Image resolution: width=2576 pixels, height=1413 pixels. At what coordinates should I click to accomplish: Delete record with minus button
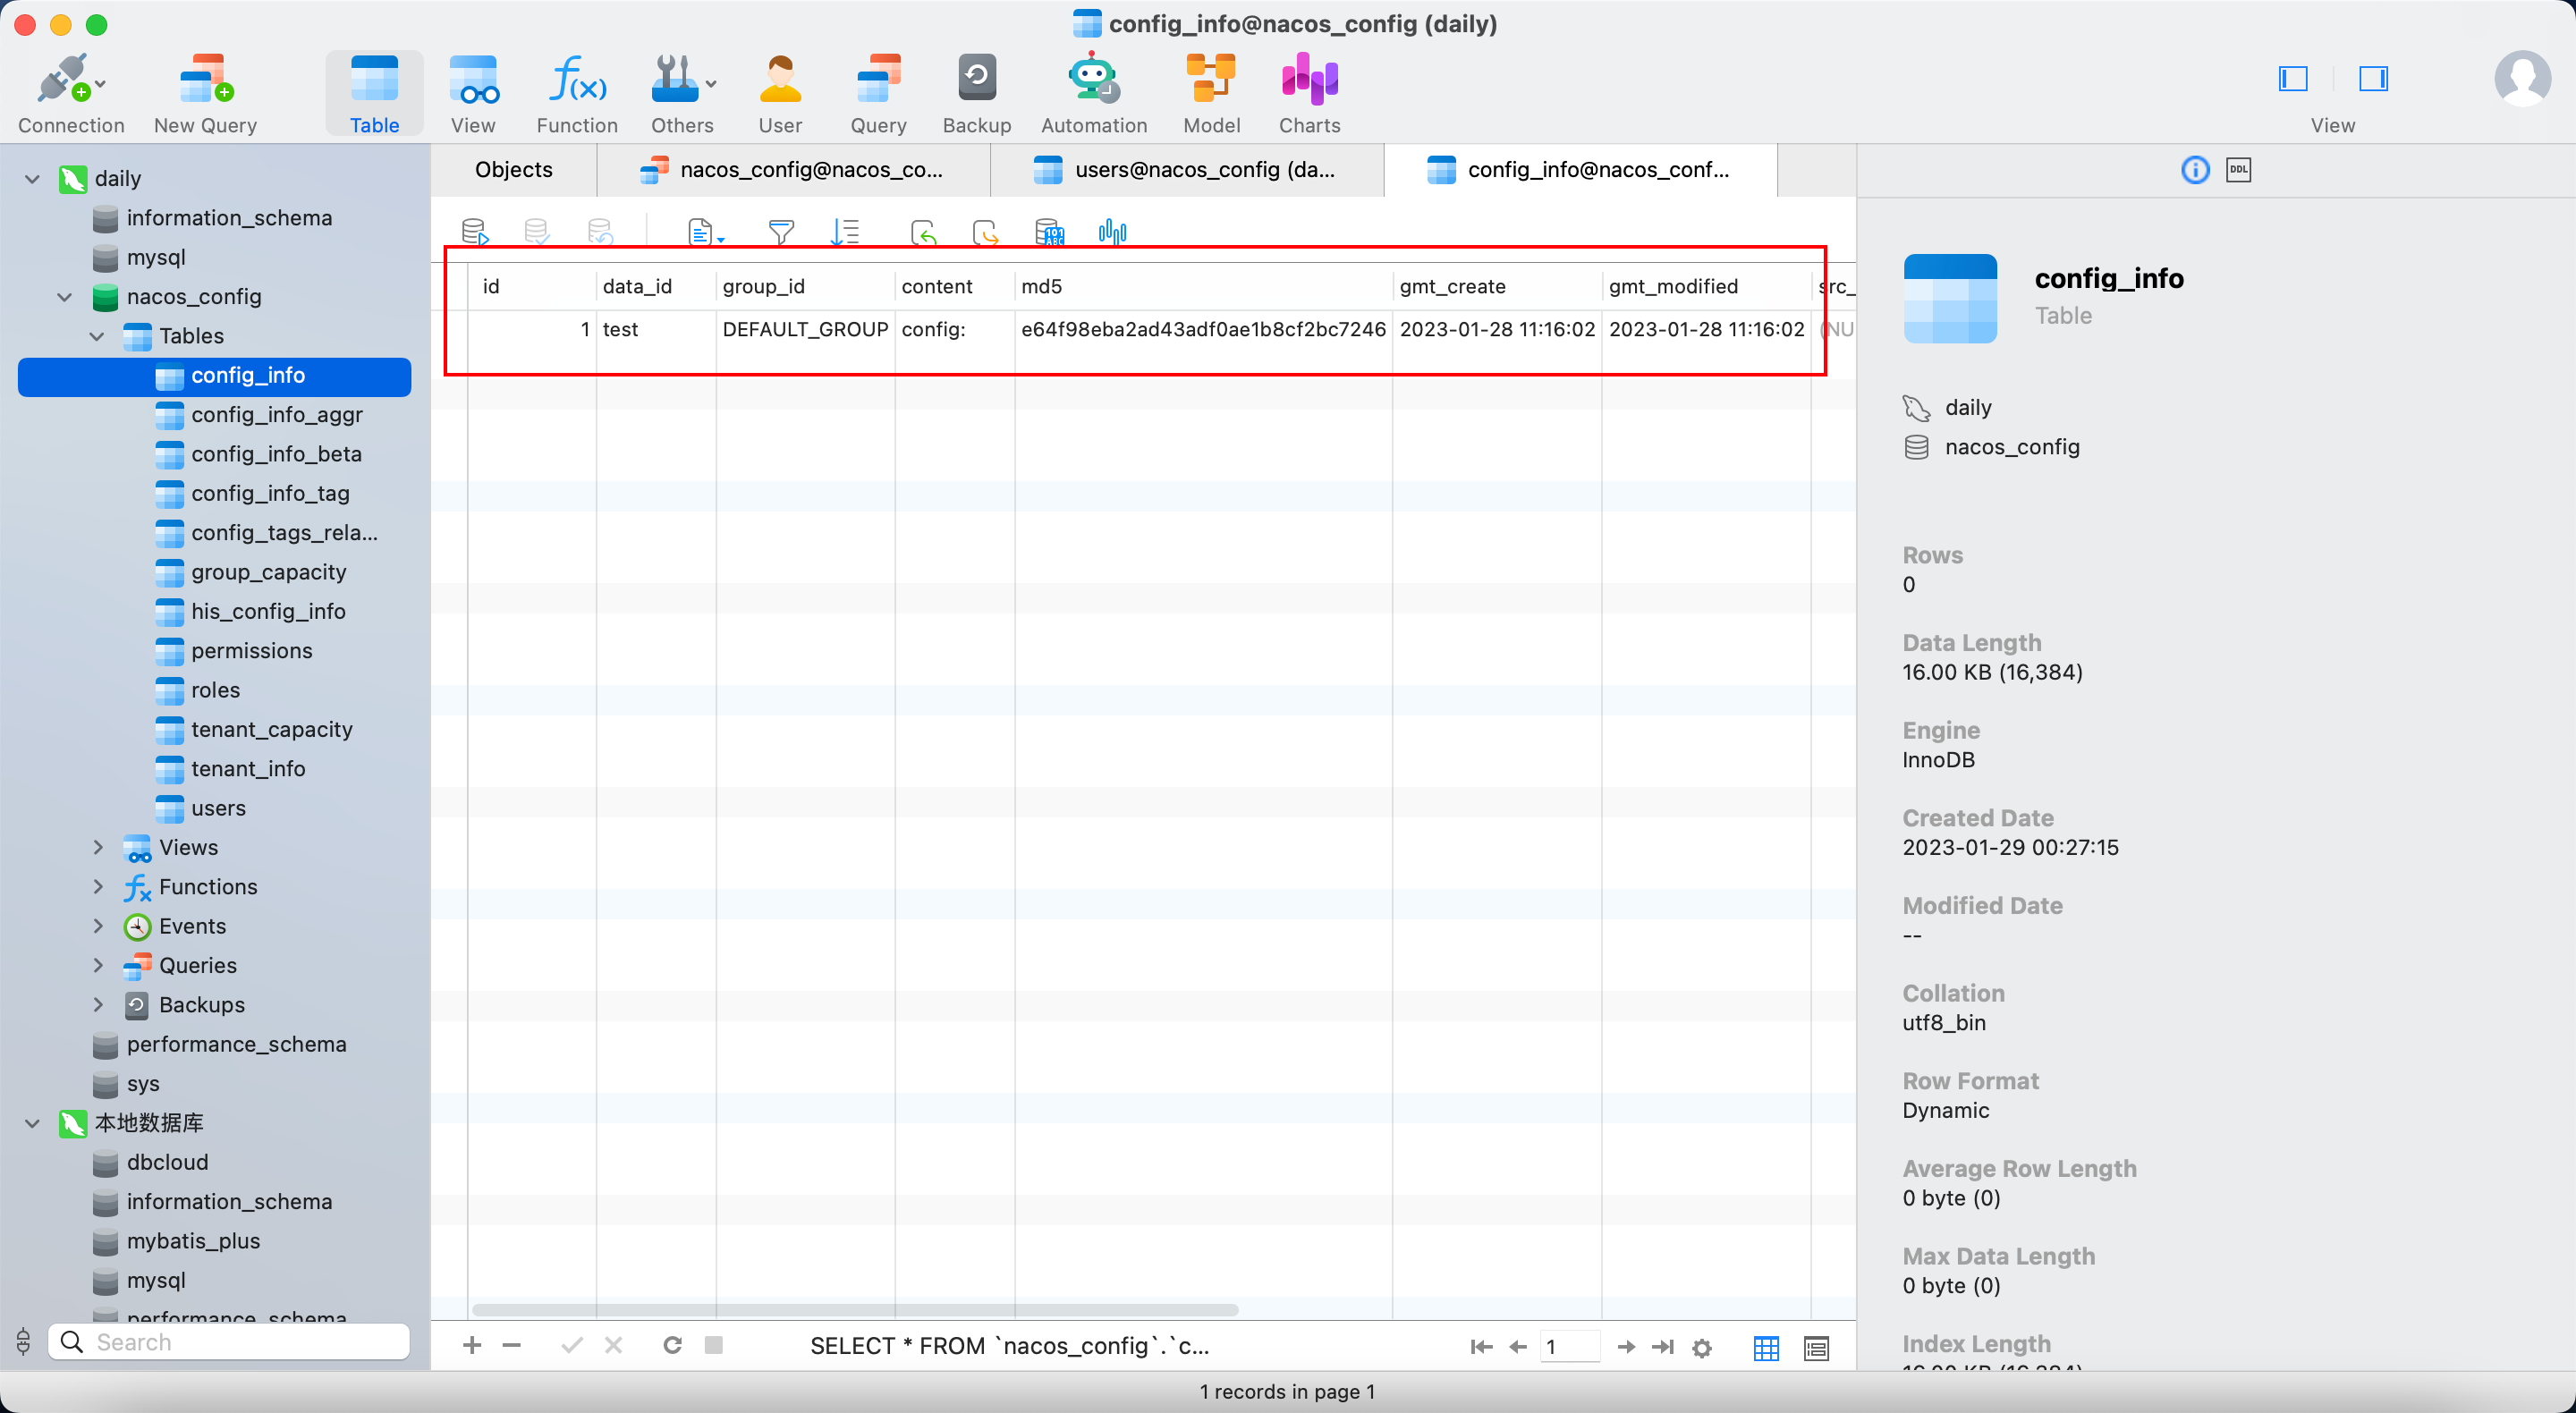pyautogui.click(x=512, y=1346)
